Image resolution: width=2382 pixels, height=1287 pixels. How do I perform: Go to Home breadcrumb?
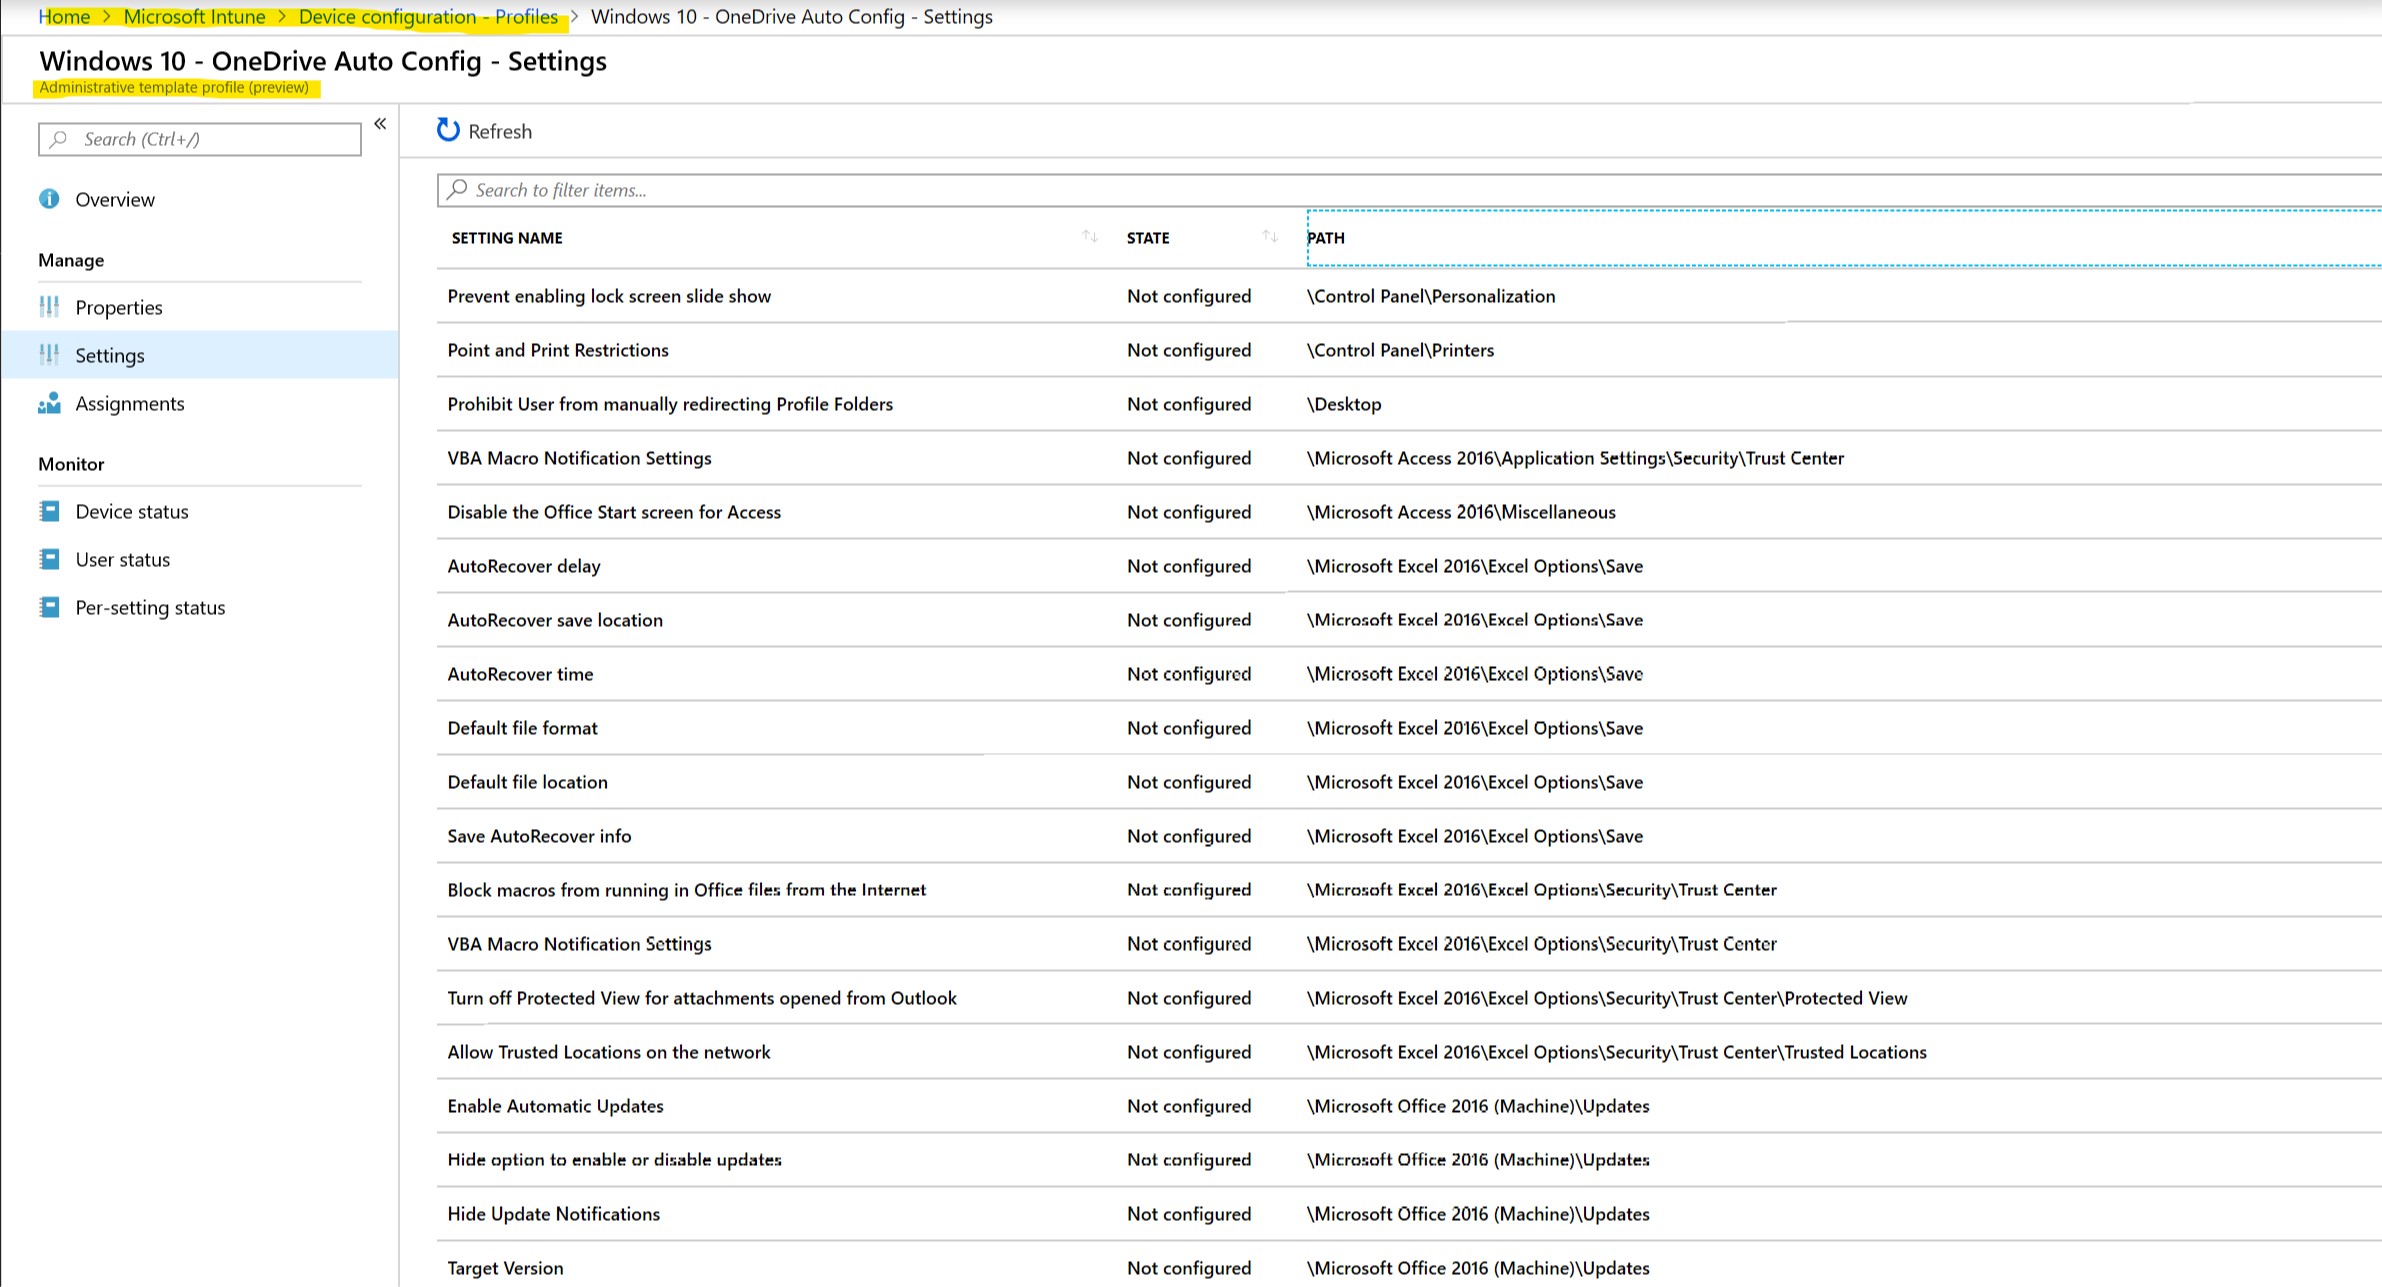[64, 17]
